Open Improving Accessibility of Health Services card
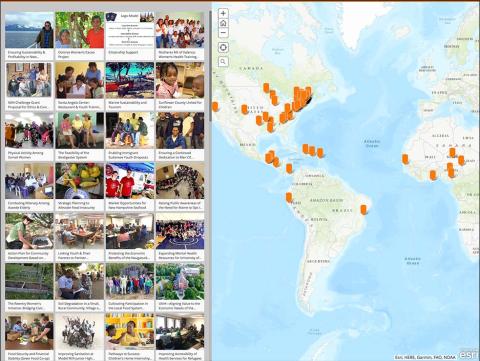The width and height of the screenshot is (480, 361). (180, 337)
